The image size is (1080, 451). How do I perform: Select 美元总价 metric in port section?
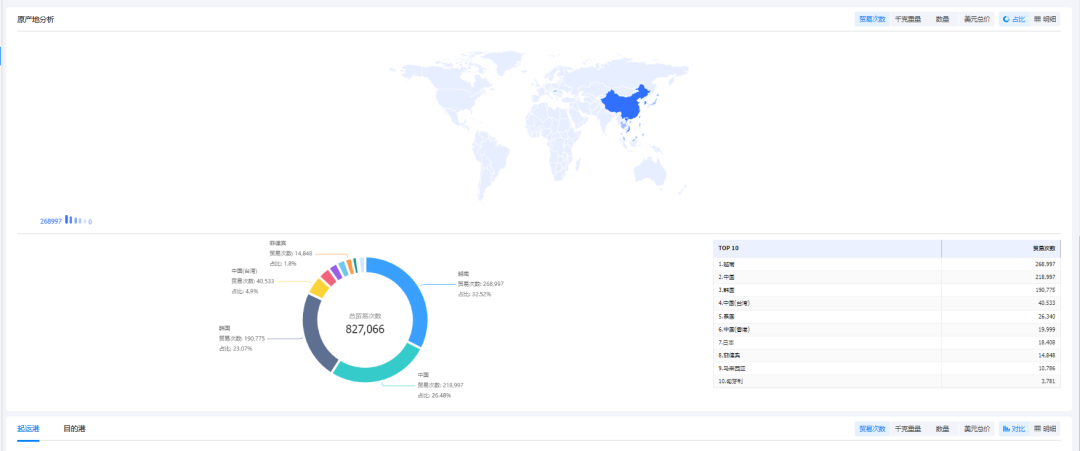(976, 429)
